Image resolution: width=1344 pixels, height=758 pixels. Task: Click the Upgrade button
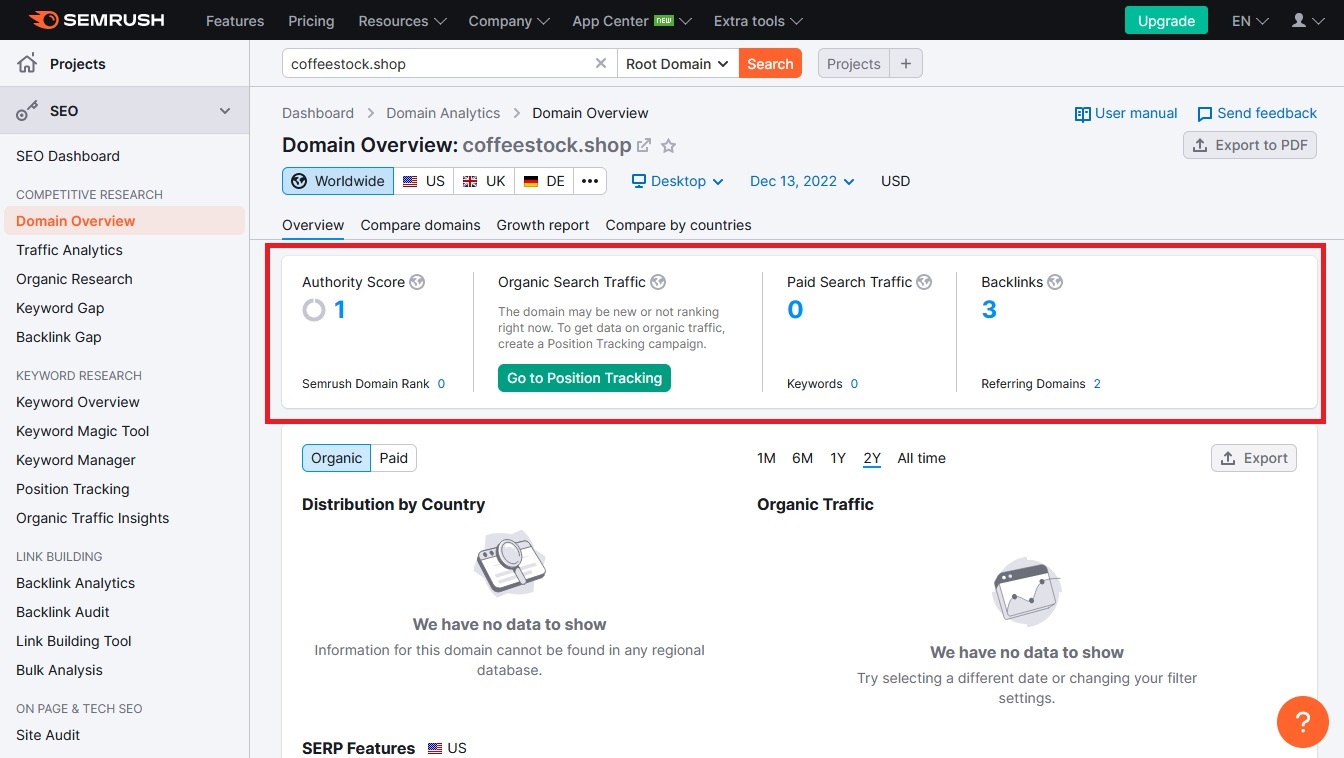[1166, 21]
